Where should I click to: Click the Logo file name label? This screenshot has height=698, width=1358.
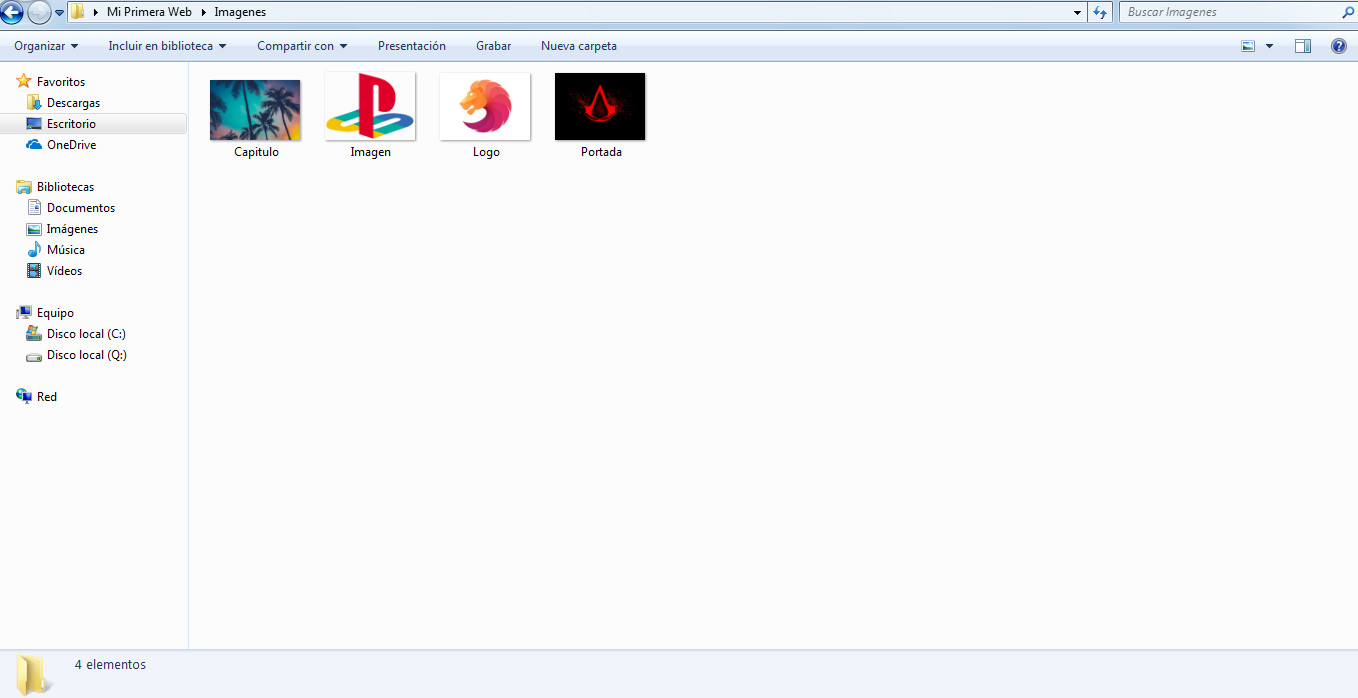point(486,152)
